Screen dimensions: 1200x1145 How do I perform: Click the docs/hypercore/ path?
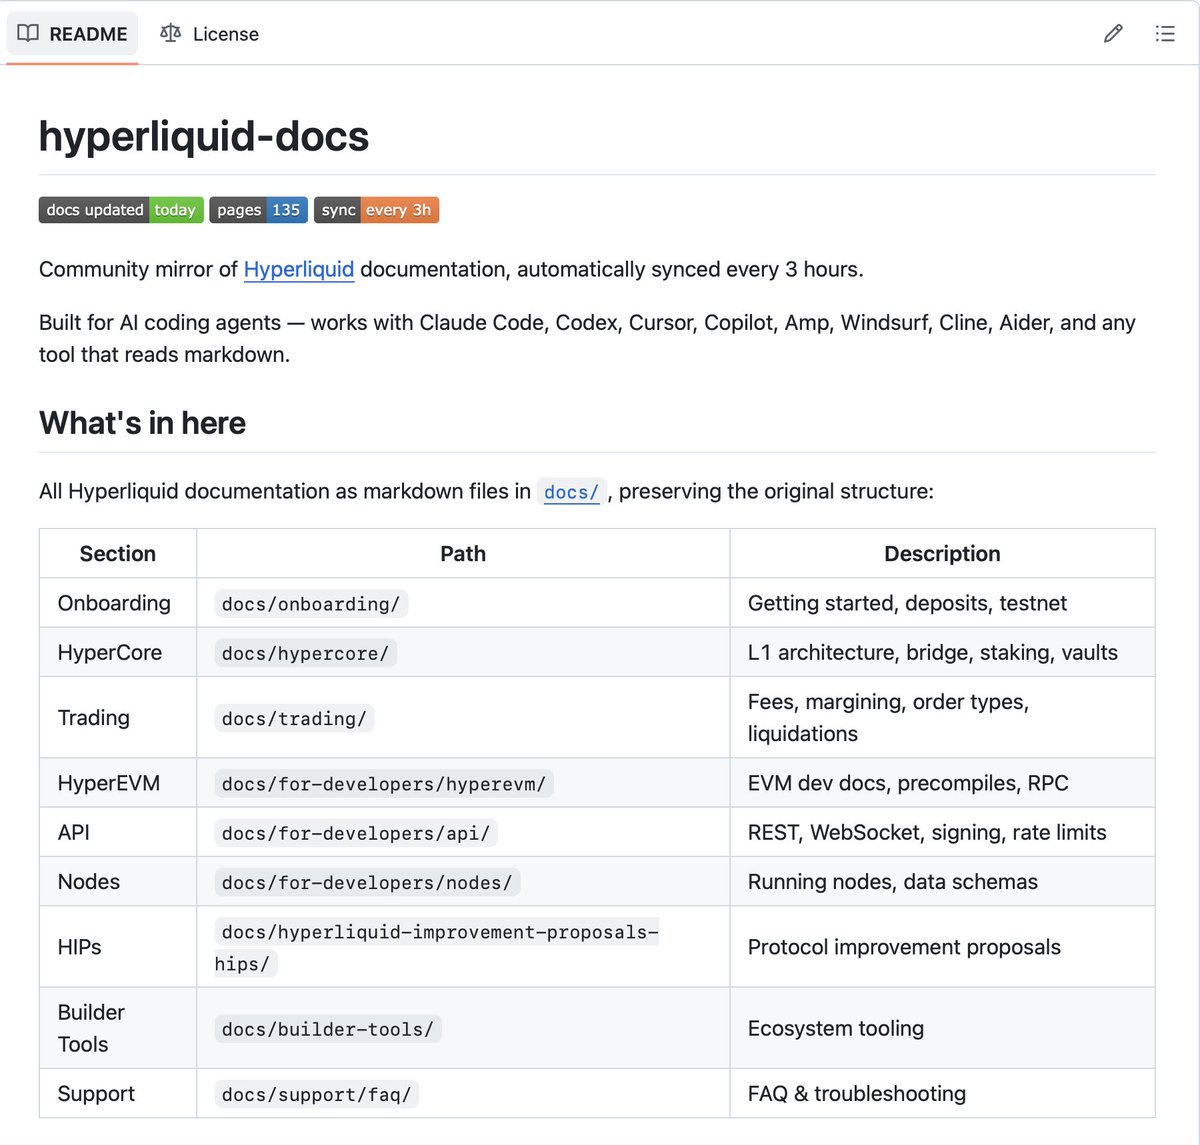[305, 653]
